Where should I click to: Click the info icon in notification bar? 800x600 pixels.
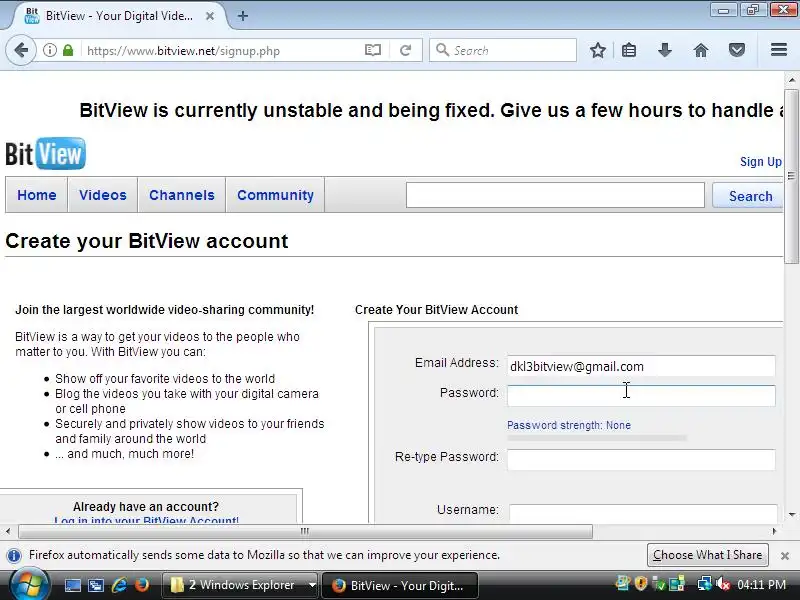click(x=14, y=556)
